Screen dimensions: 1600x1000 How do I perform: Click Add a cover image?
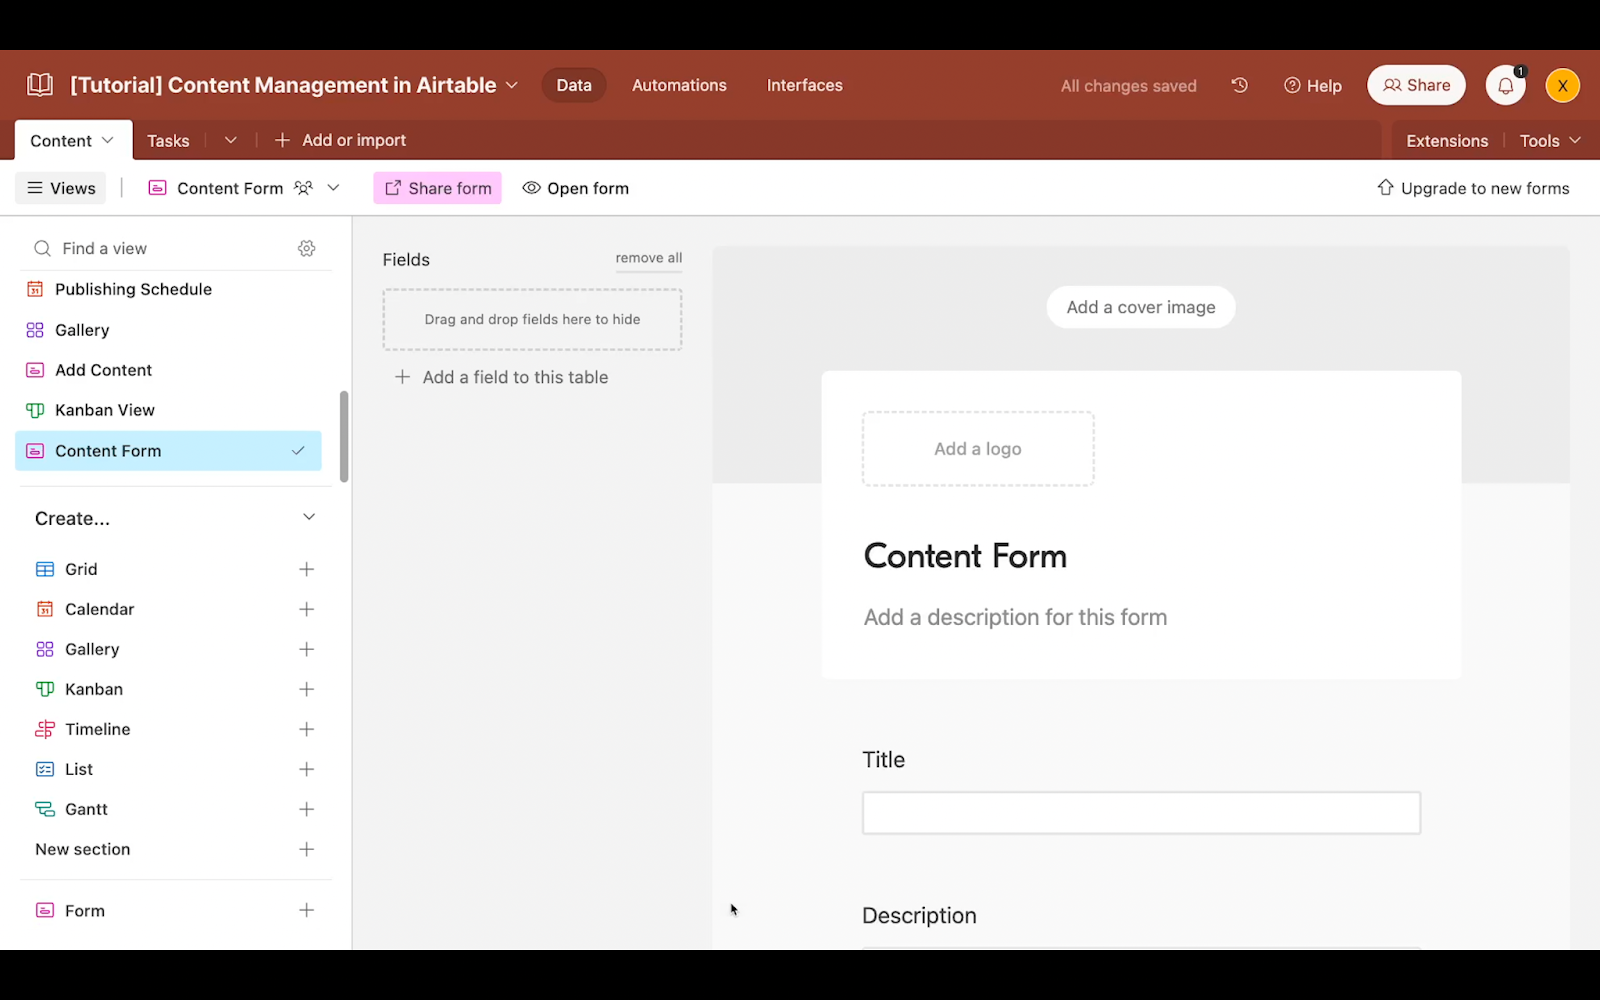click(x=1141, y=307)
